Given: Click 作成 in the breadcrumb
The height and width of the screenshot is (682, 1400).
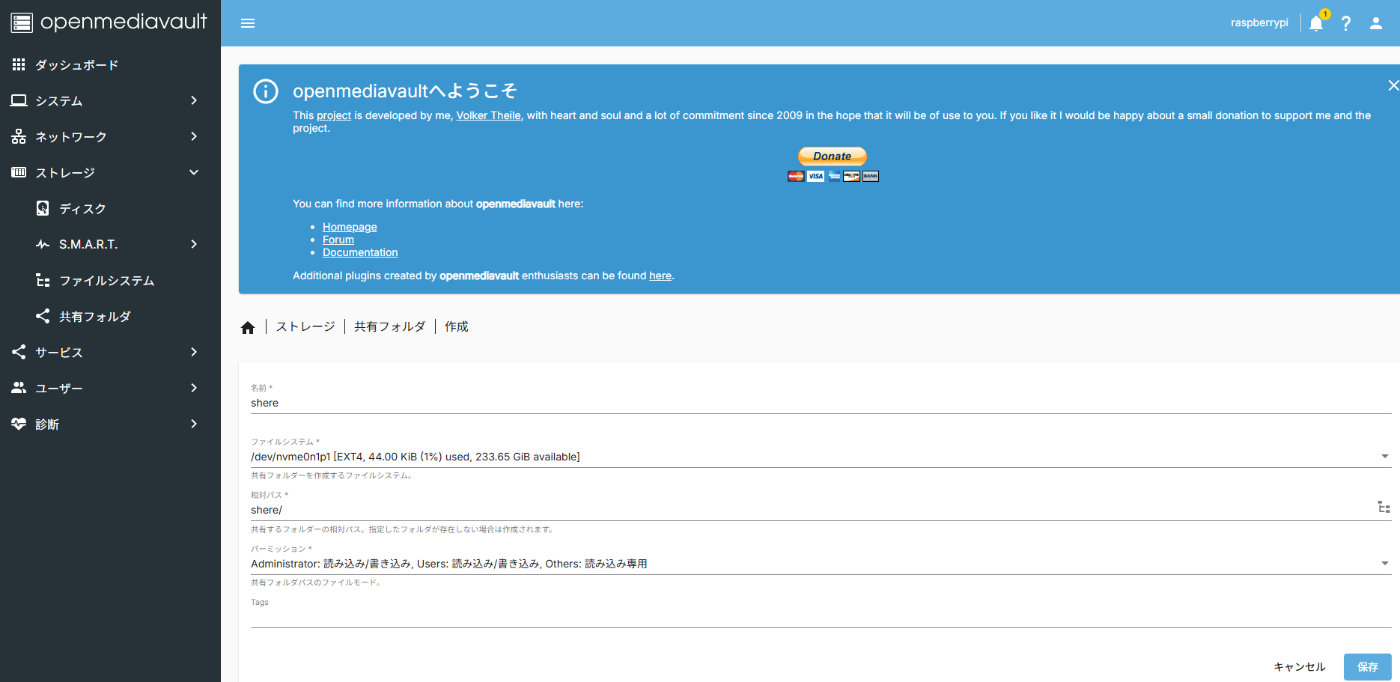Looking at the screenshot, I should point(457,327).
